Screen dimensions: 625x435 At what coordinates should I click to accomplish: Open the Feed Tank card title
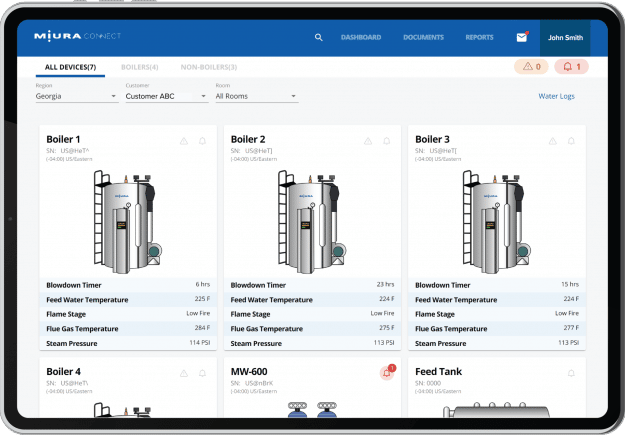tap(438, 372)
